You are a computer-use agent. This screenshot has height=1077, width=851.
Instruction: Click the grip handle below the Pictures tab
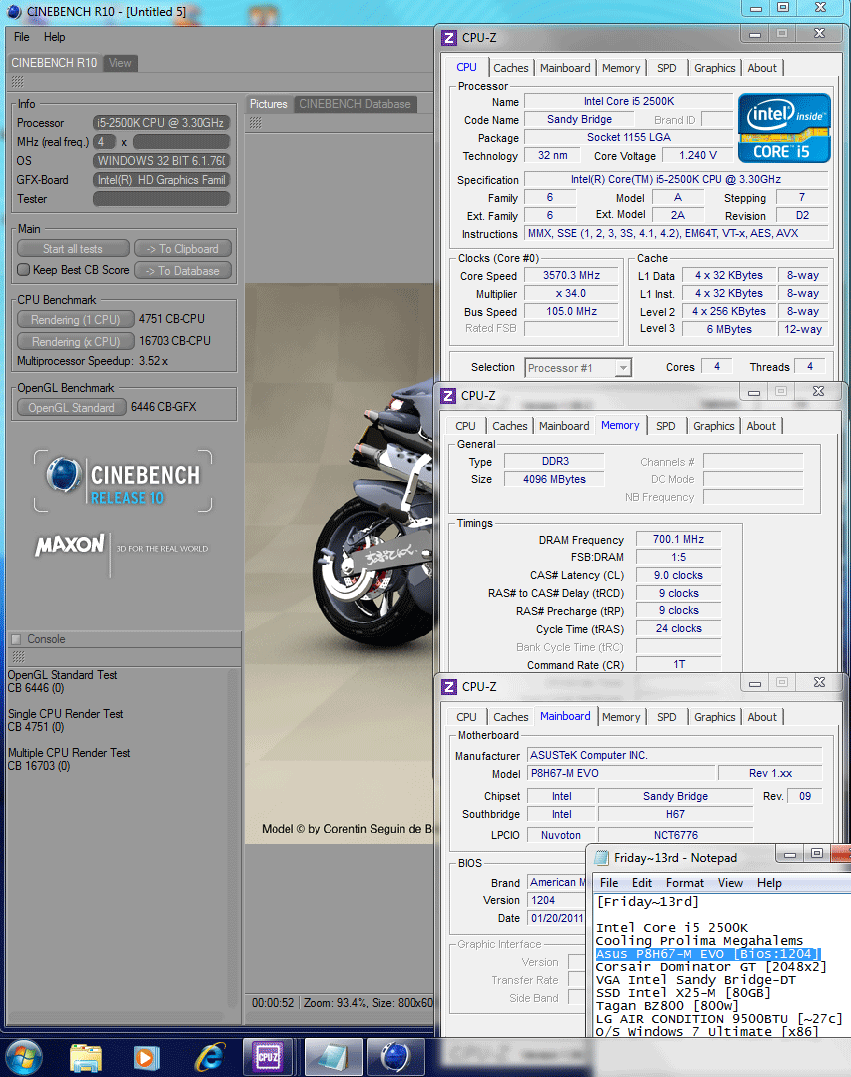(256, 123)
